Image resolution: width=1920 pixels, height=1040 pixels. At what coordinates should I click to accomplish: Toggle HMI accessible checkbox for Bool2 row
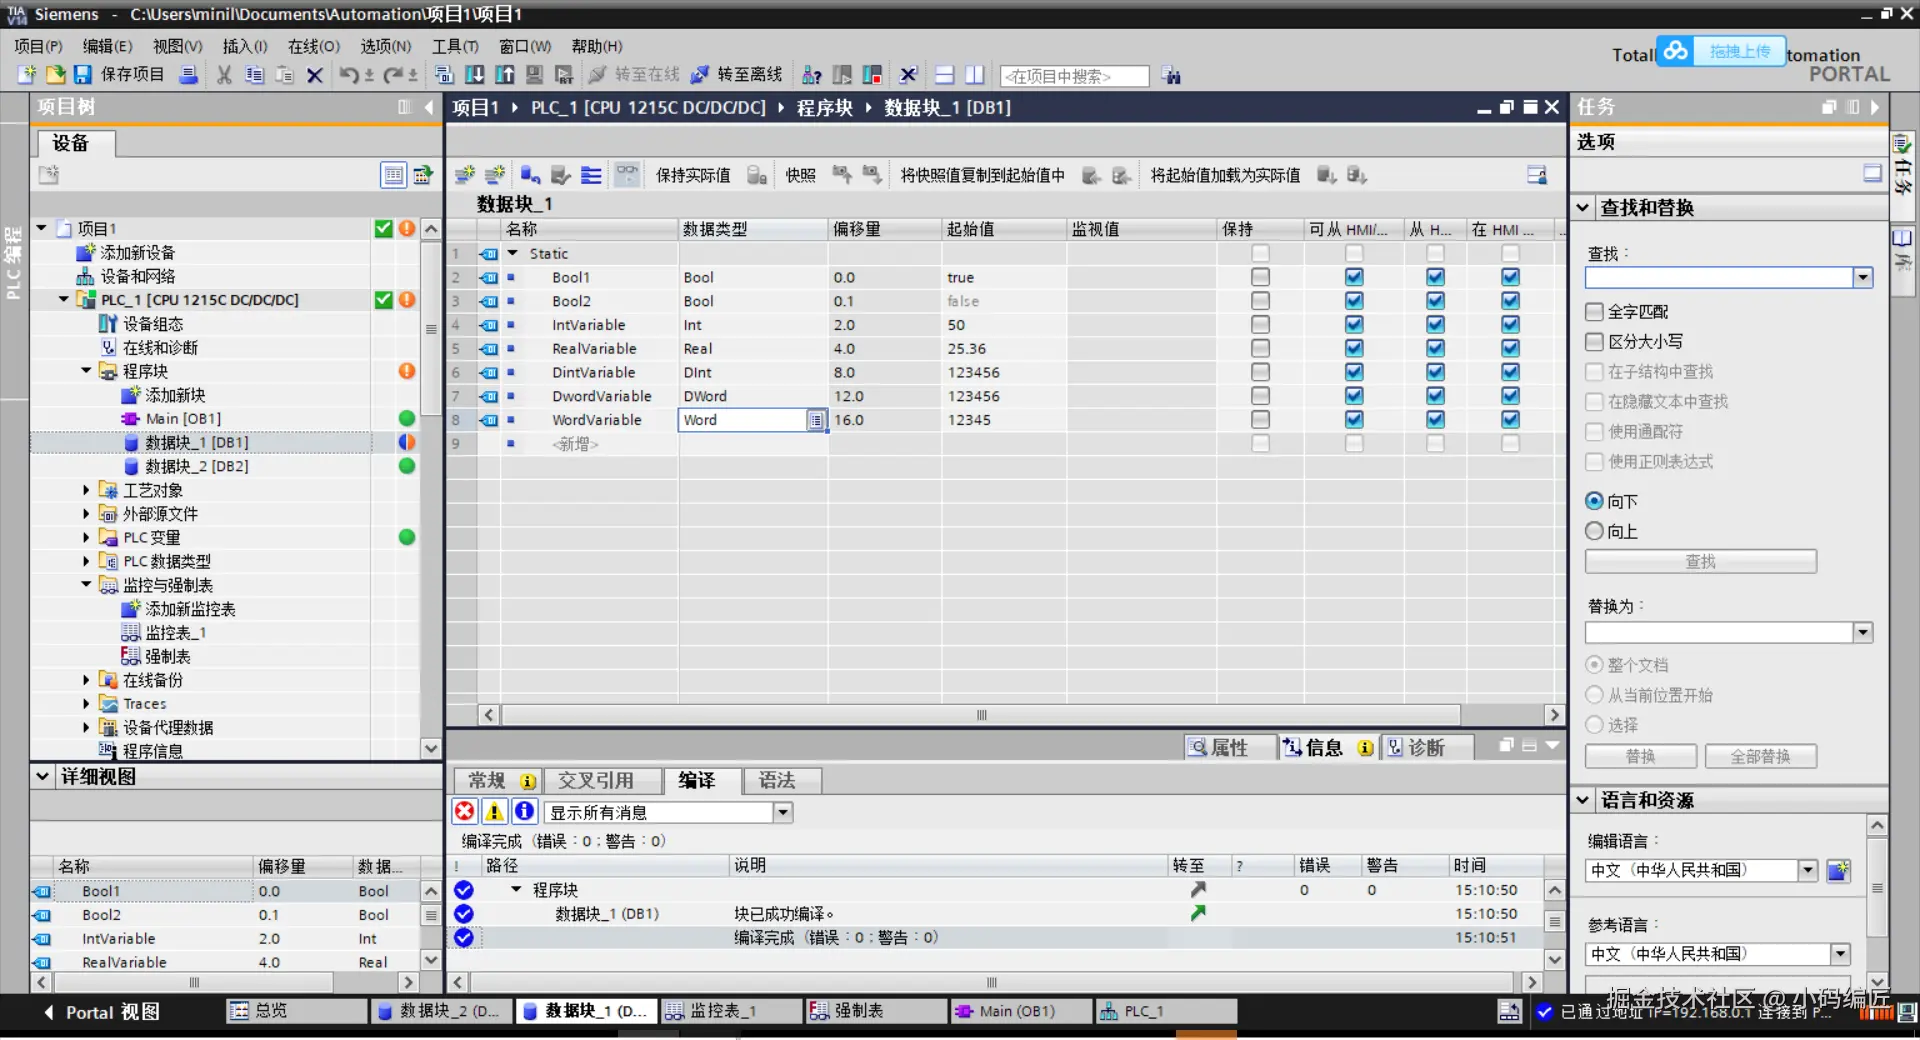click(1354, 301)
